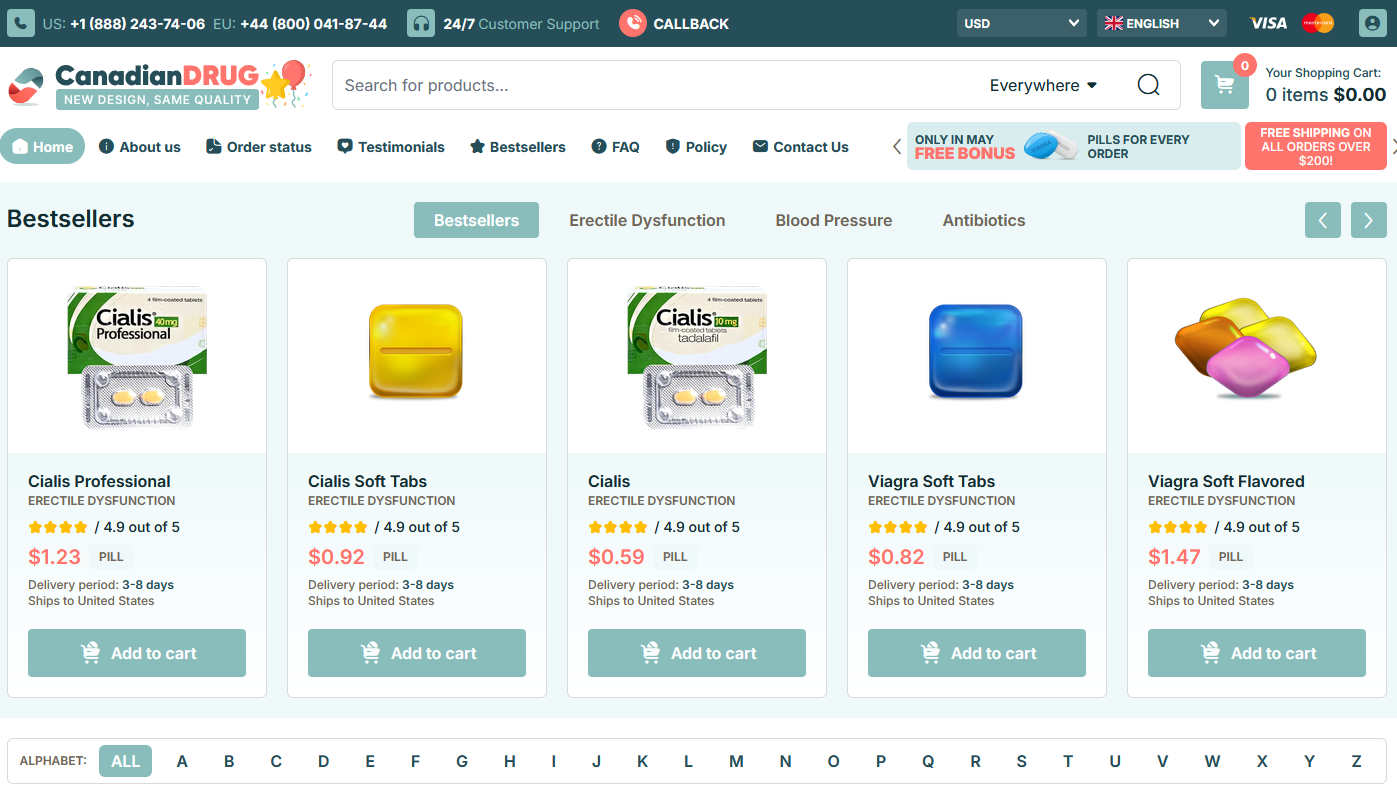The image size is (1397, 797).
Task: Open Cialis Professional product image
Action: click(137, 357)
